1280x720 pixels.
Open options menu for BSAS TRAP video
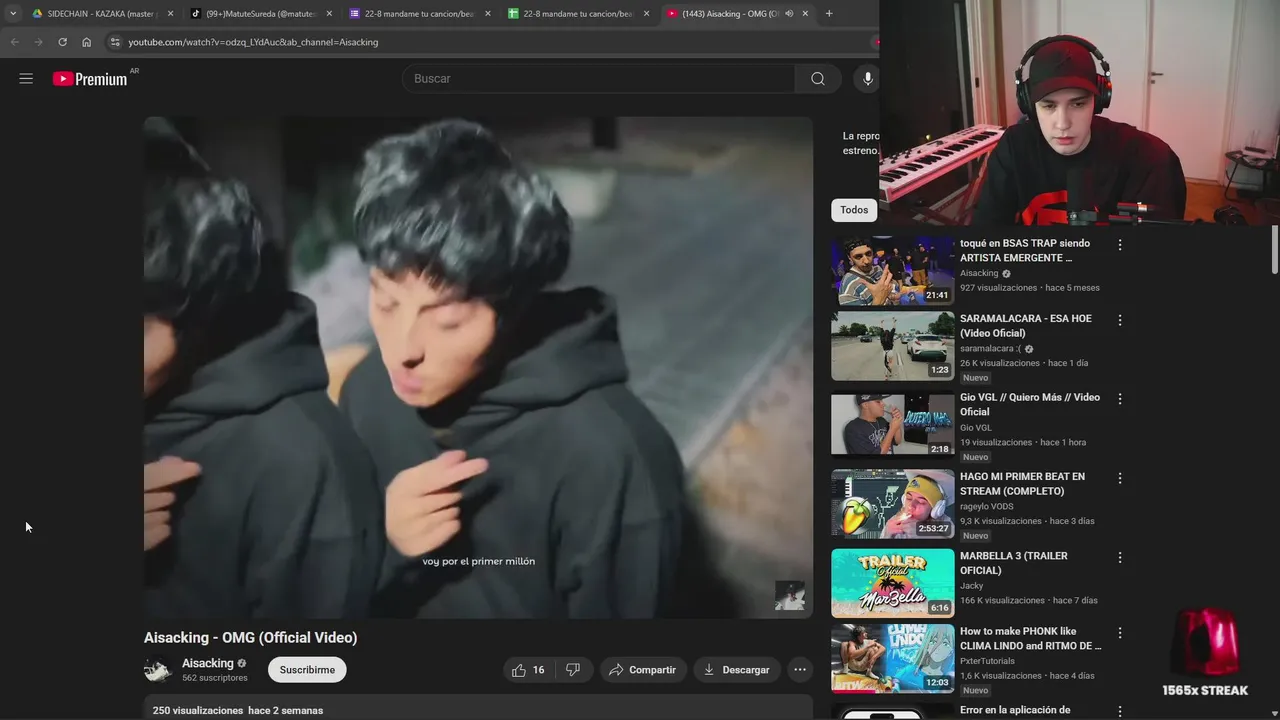pyautogui.click(x=1119, y=244)
